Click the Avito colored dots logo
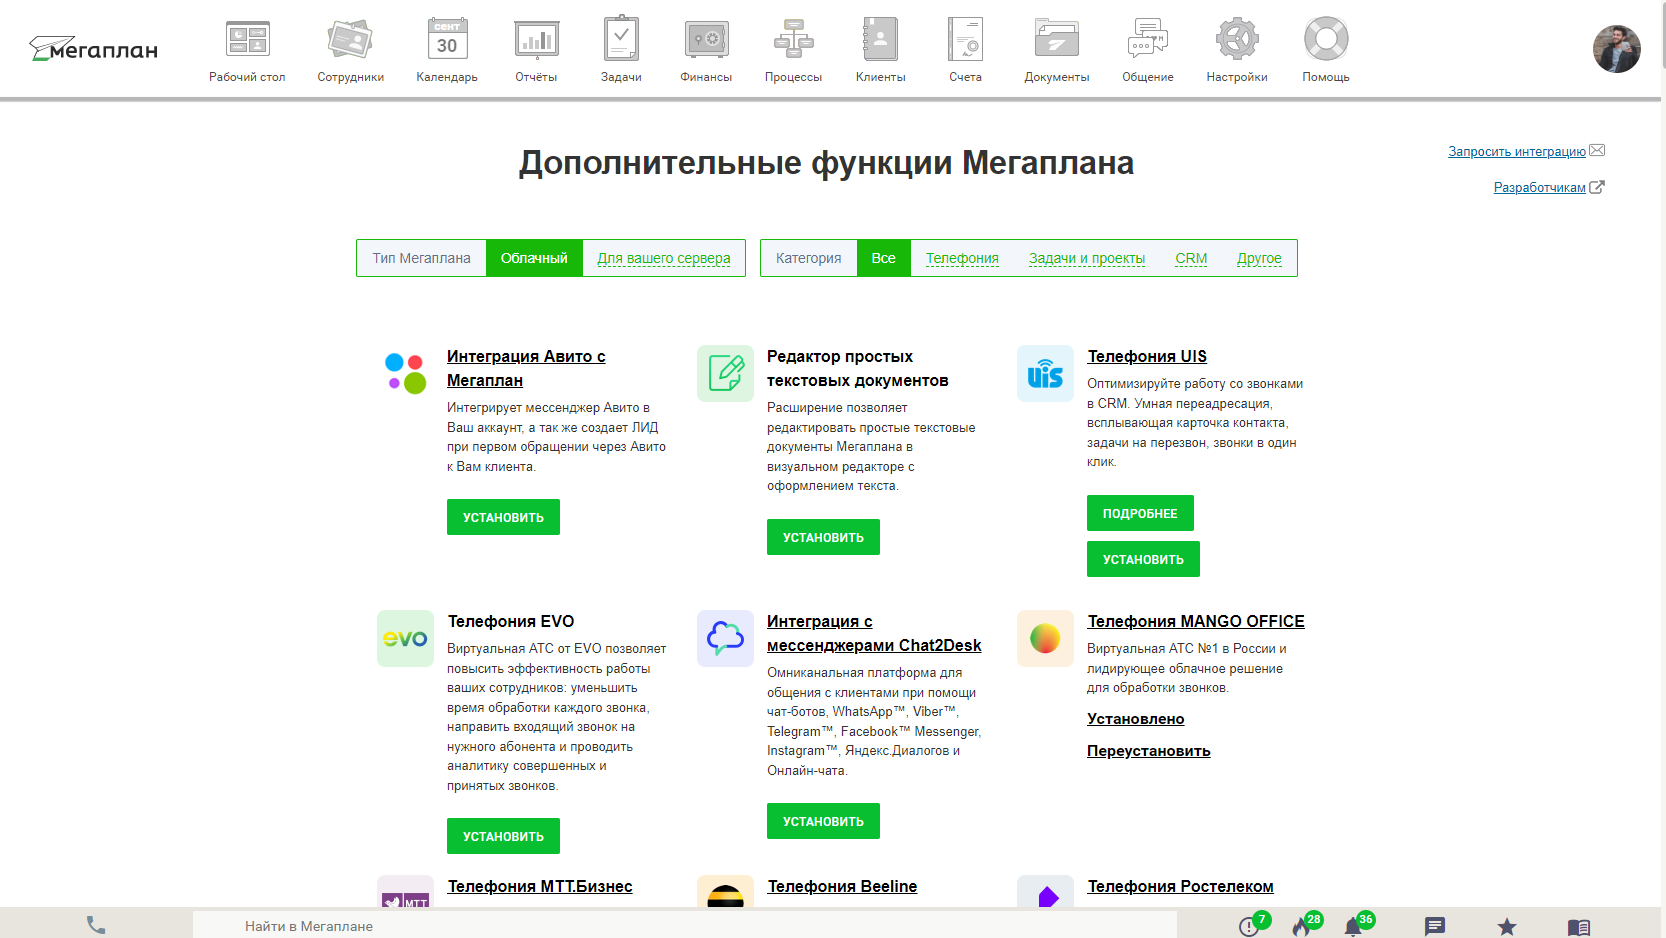Viewport: 1666px width, 938px height. pyautogui.click(x=405, y=373)
